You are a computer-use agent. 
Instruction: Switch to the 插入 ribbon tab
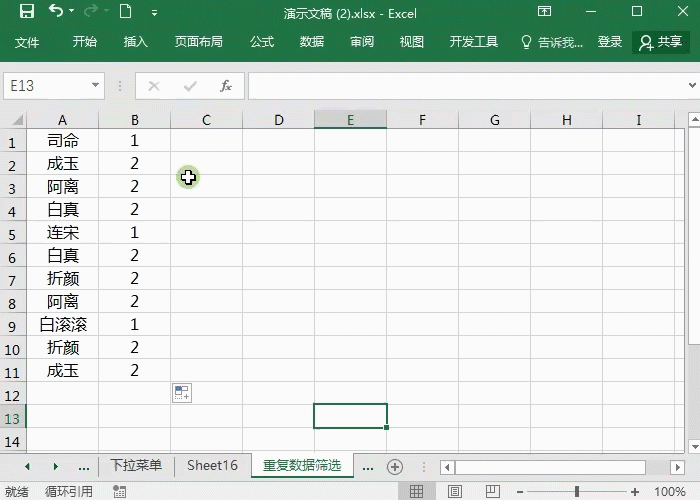[x=136, y=42]
